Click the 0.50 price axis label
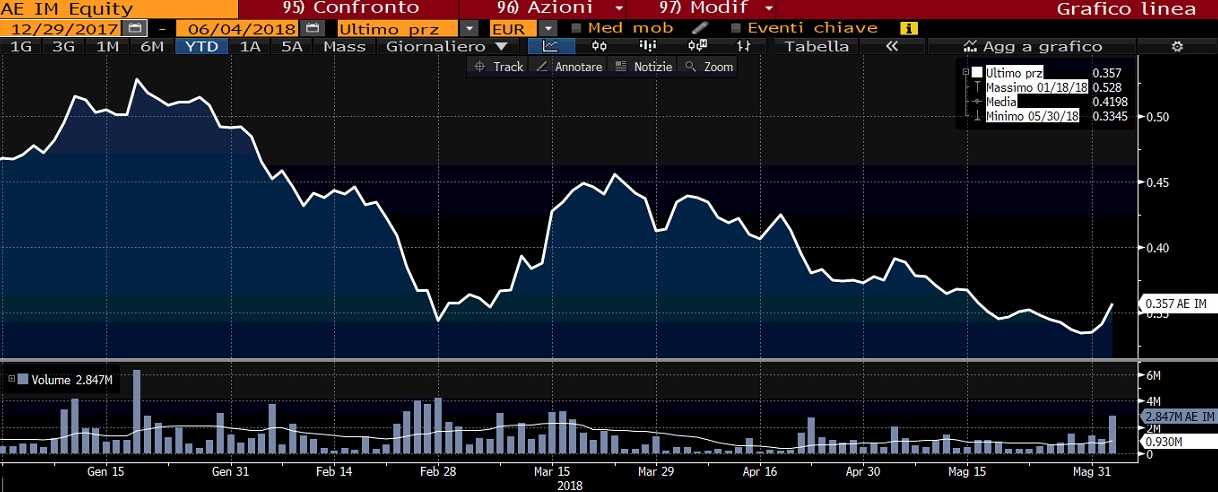 [1159, 117]
